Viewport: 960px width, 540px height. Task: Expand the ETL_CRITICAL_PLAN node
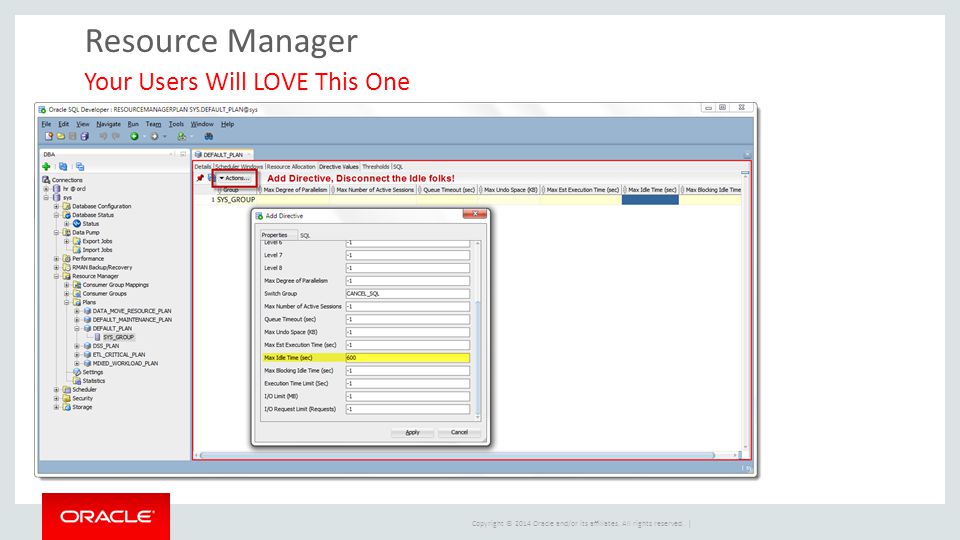(x=77, y=354)
